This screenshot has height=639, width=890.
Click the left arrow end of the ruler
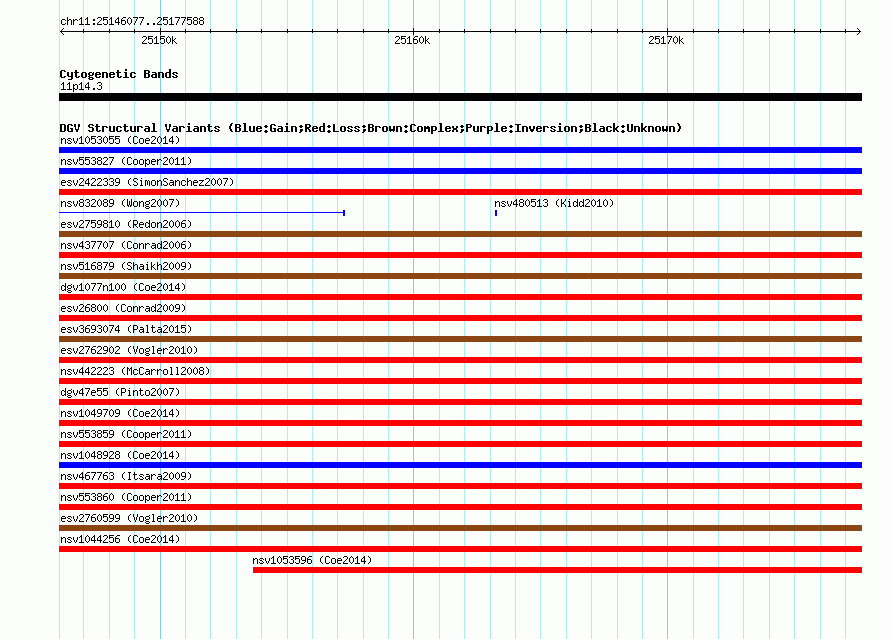tap(62, 31)
